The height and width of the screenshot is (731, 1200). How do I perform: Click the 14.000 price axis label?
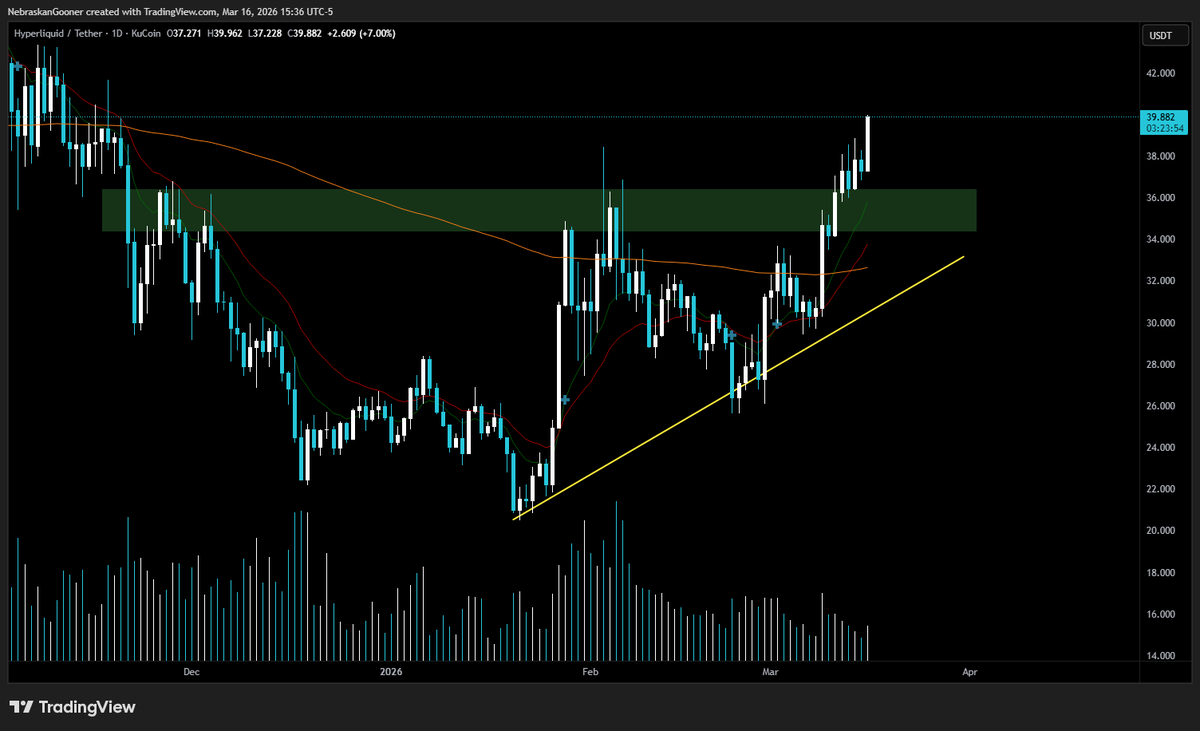1161,656
